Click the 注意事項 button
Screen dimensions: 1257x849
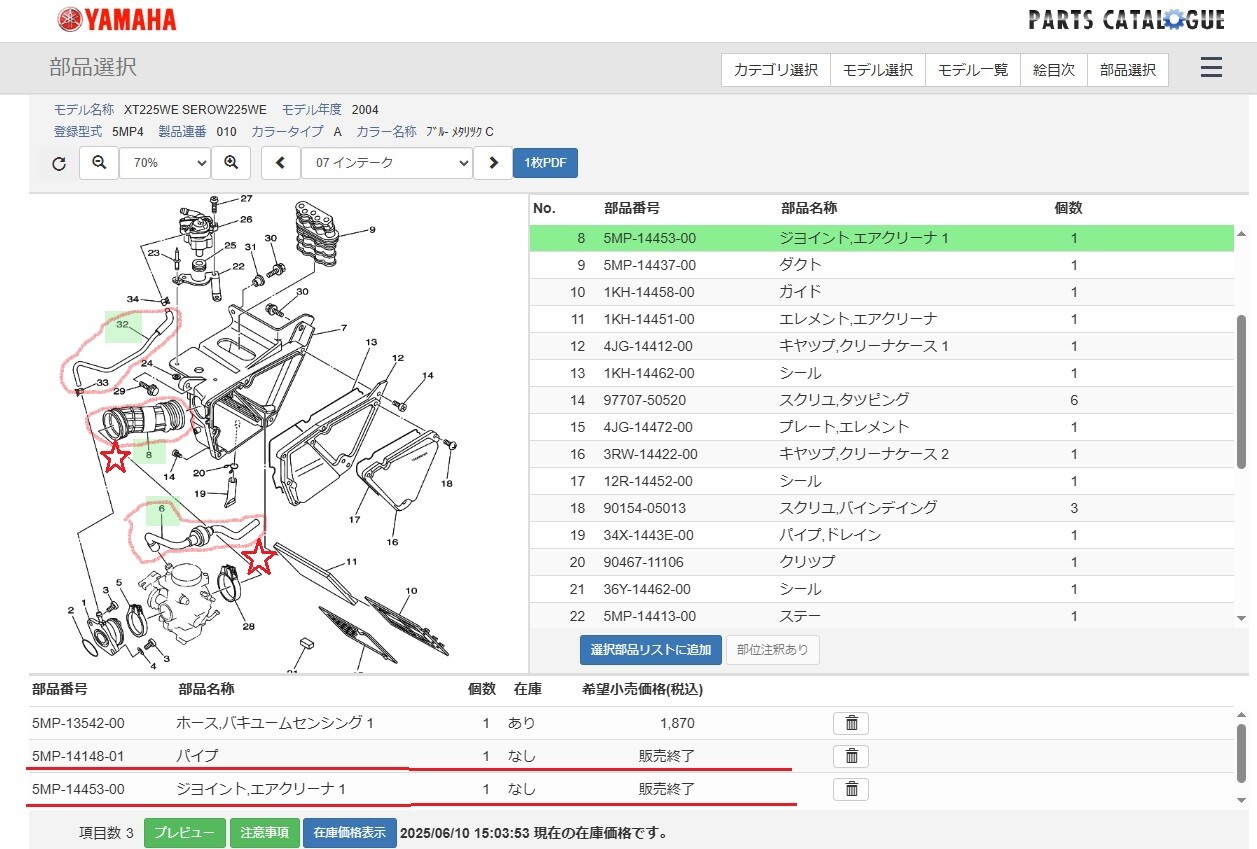click(265, 832)
